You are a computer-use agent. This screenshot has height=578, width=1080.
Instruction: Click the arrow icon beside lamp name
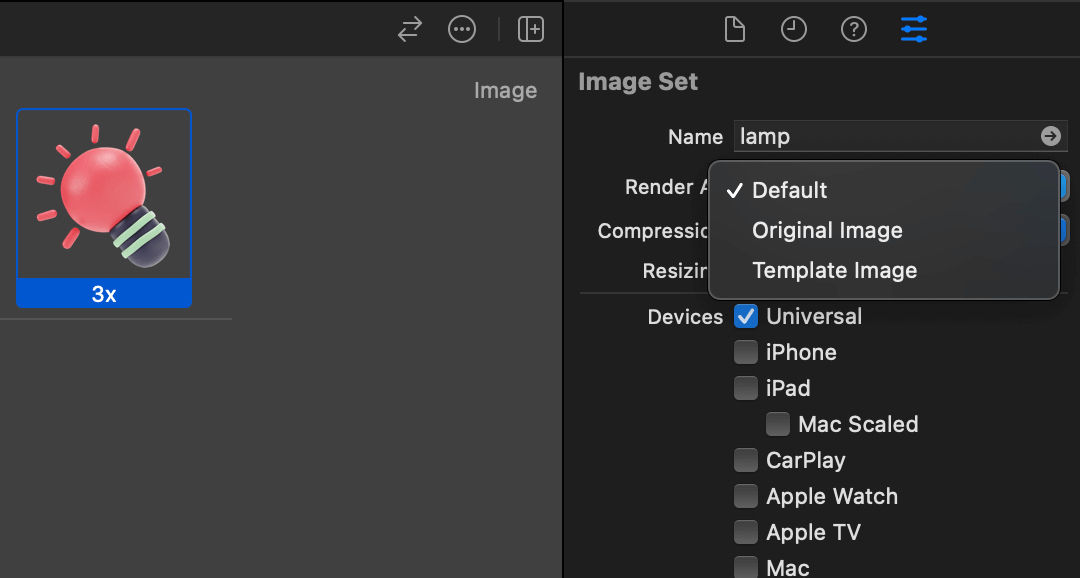click(1050, 136)
